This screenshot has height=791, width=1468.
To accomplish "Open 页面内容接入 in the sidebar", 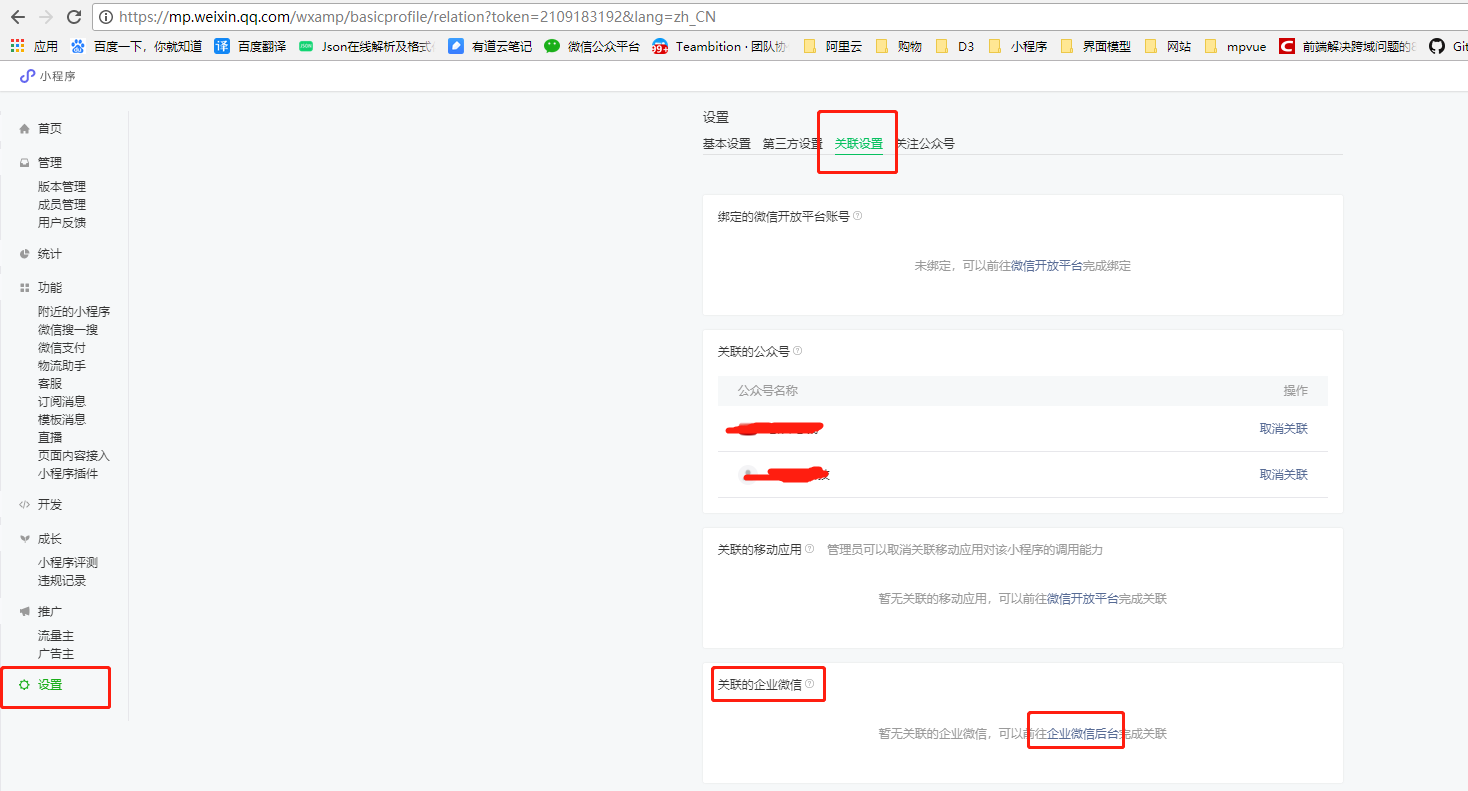I will (x=74, y=456).
